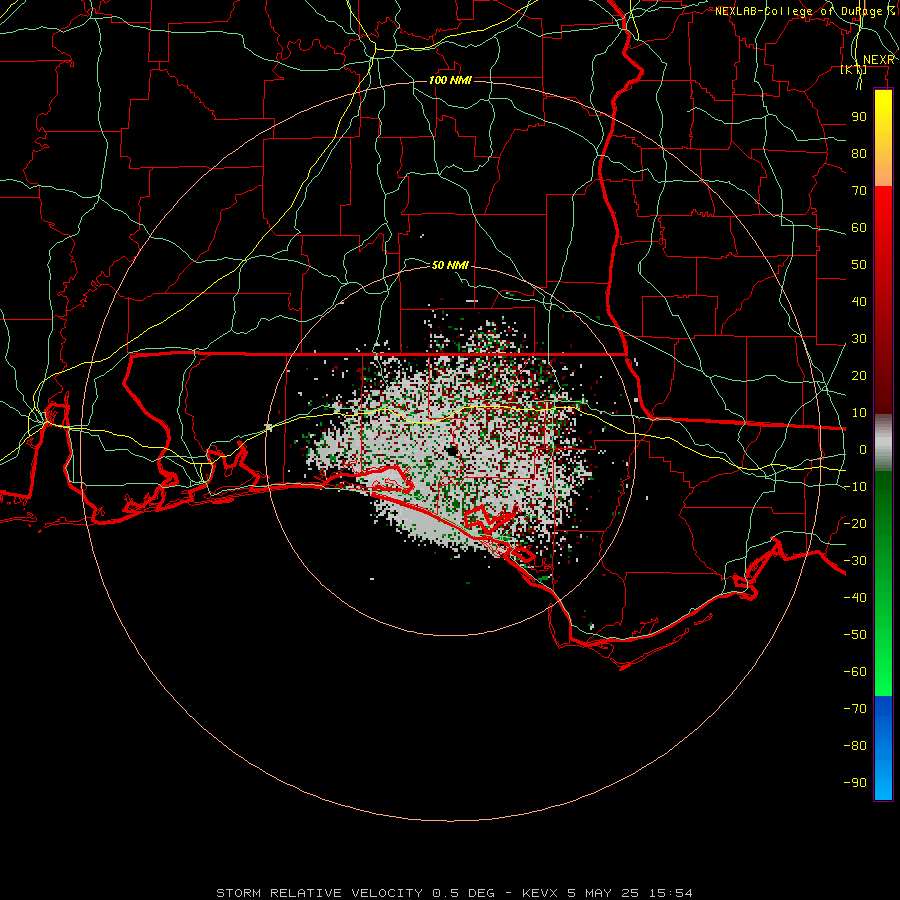Click the '90' label on the velocity scale

pyautogui.click(x=859, y=117)
